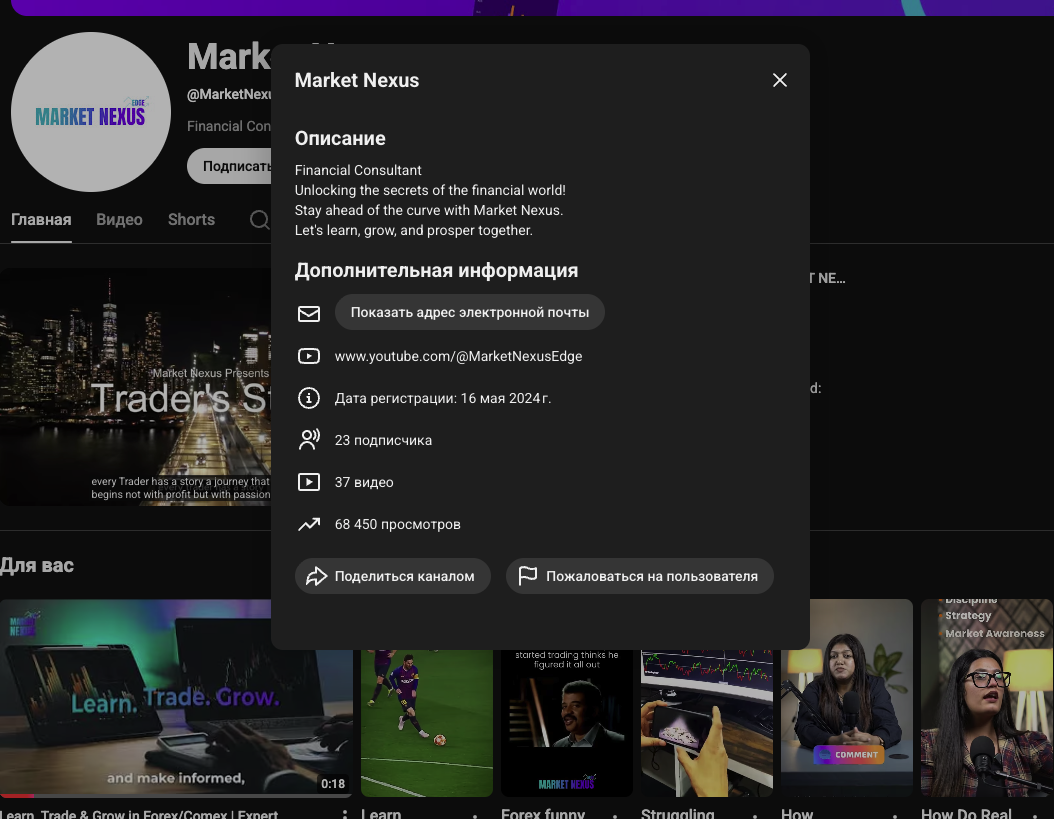
Task: Click the channel search magnifier icon
Action: pyautogui.click(x=259, y=220)
